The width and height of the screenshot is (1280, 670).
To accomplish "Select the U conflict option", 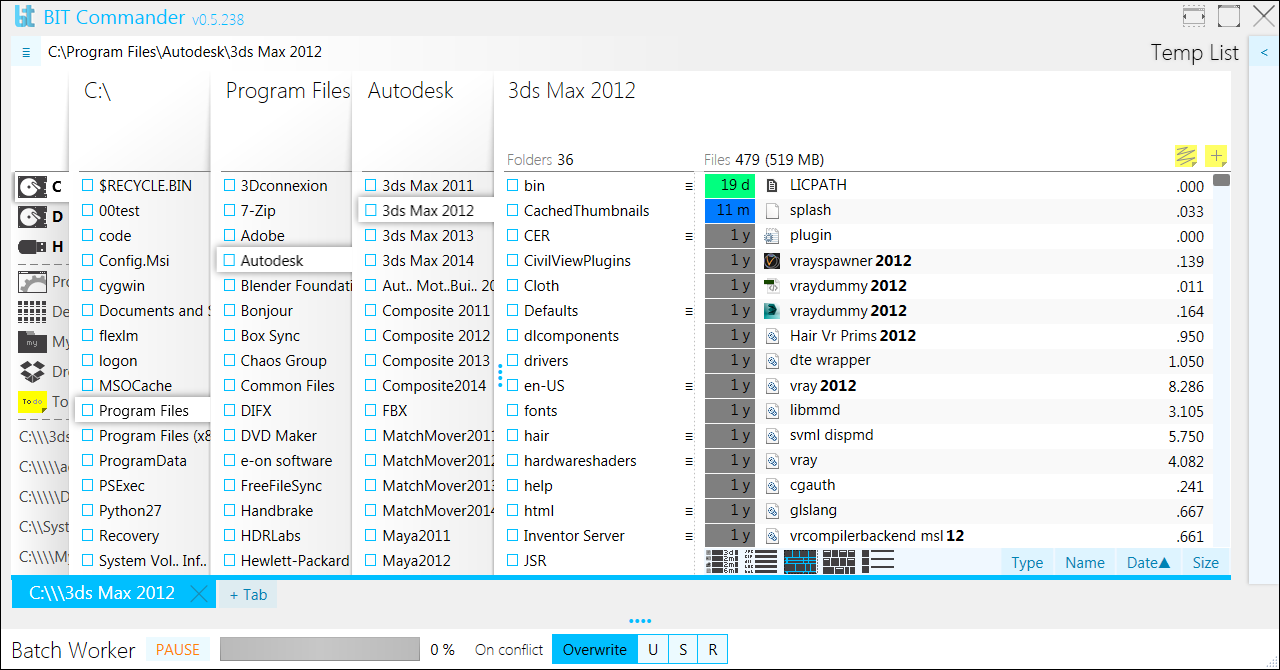I will 653,650.
